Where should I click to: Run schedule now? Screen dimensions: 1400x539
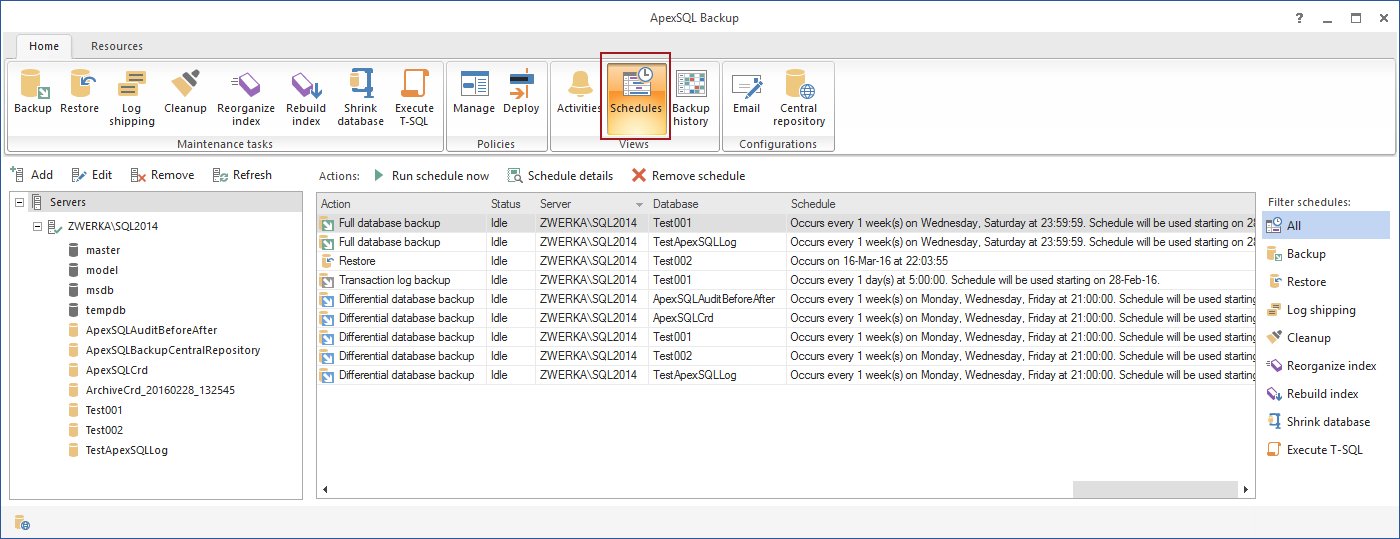coord(431,176)
